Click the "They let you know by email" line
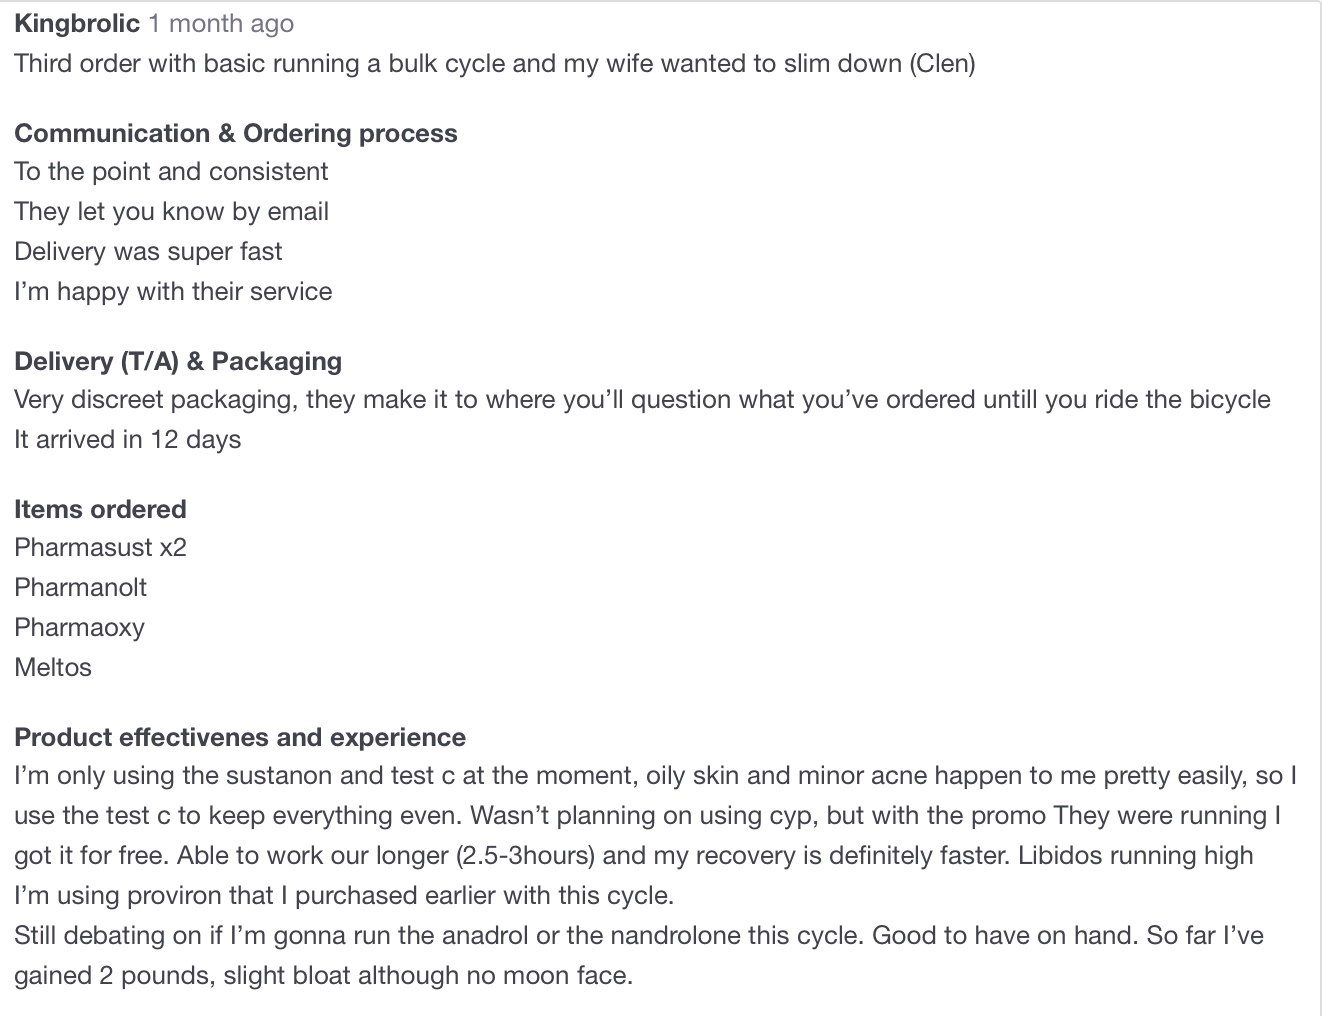1322x1016 pixels. pos(171,211)
